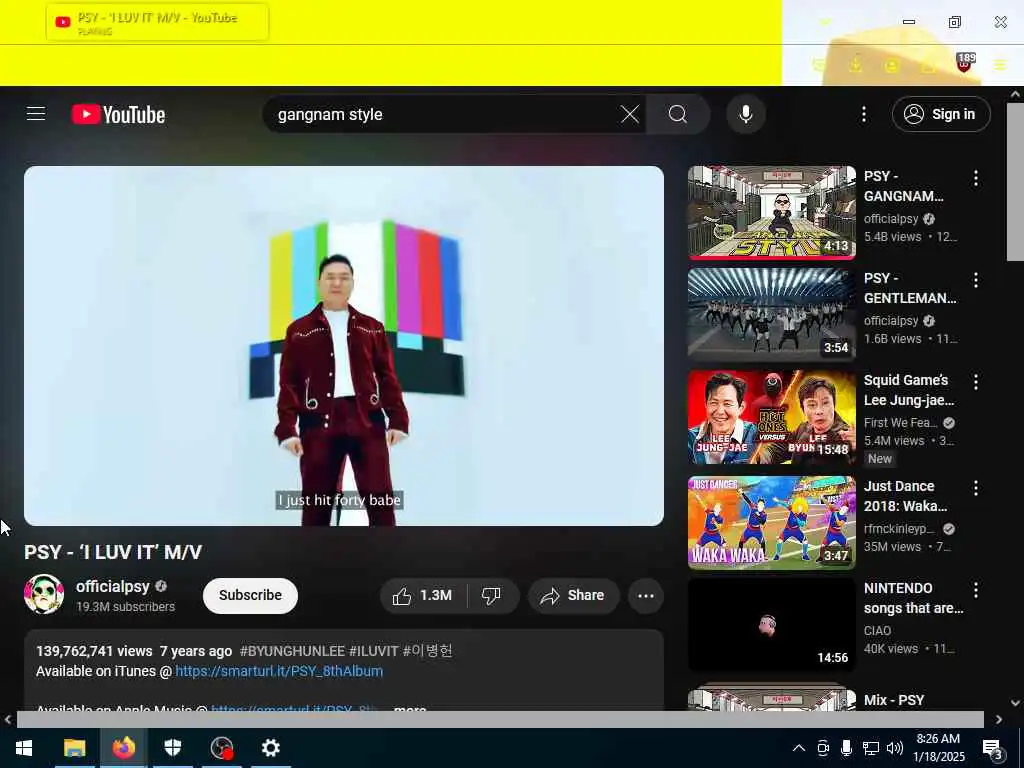Click the scroll right arrow at bottom

pyautogui.click(x=999, y=719)
